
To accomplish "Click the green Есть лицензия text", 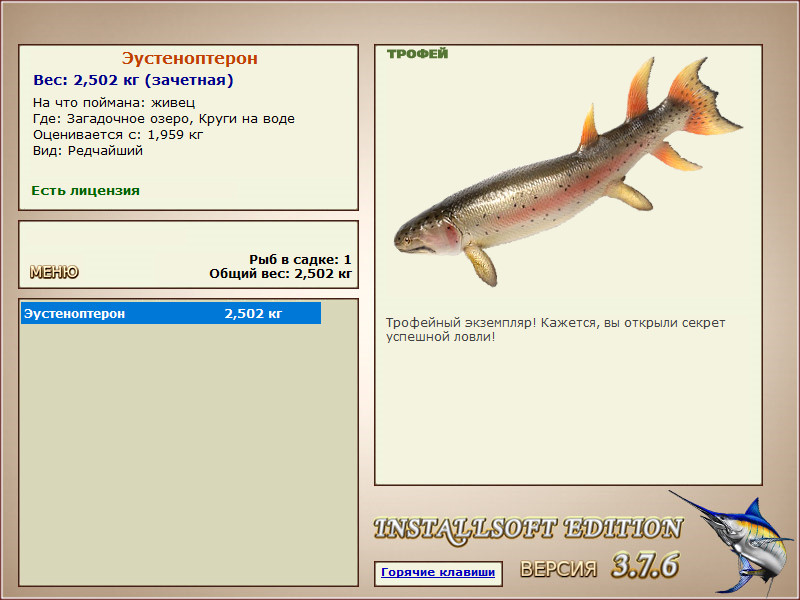I will point(85,191).
